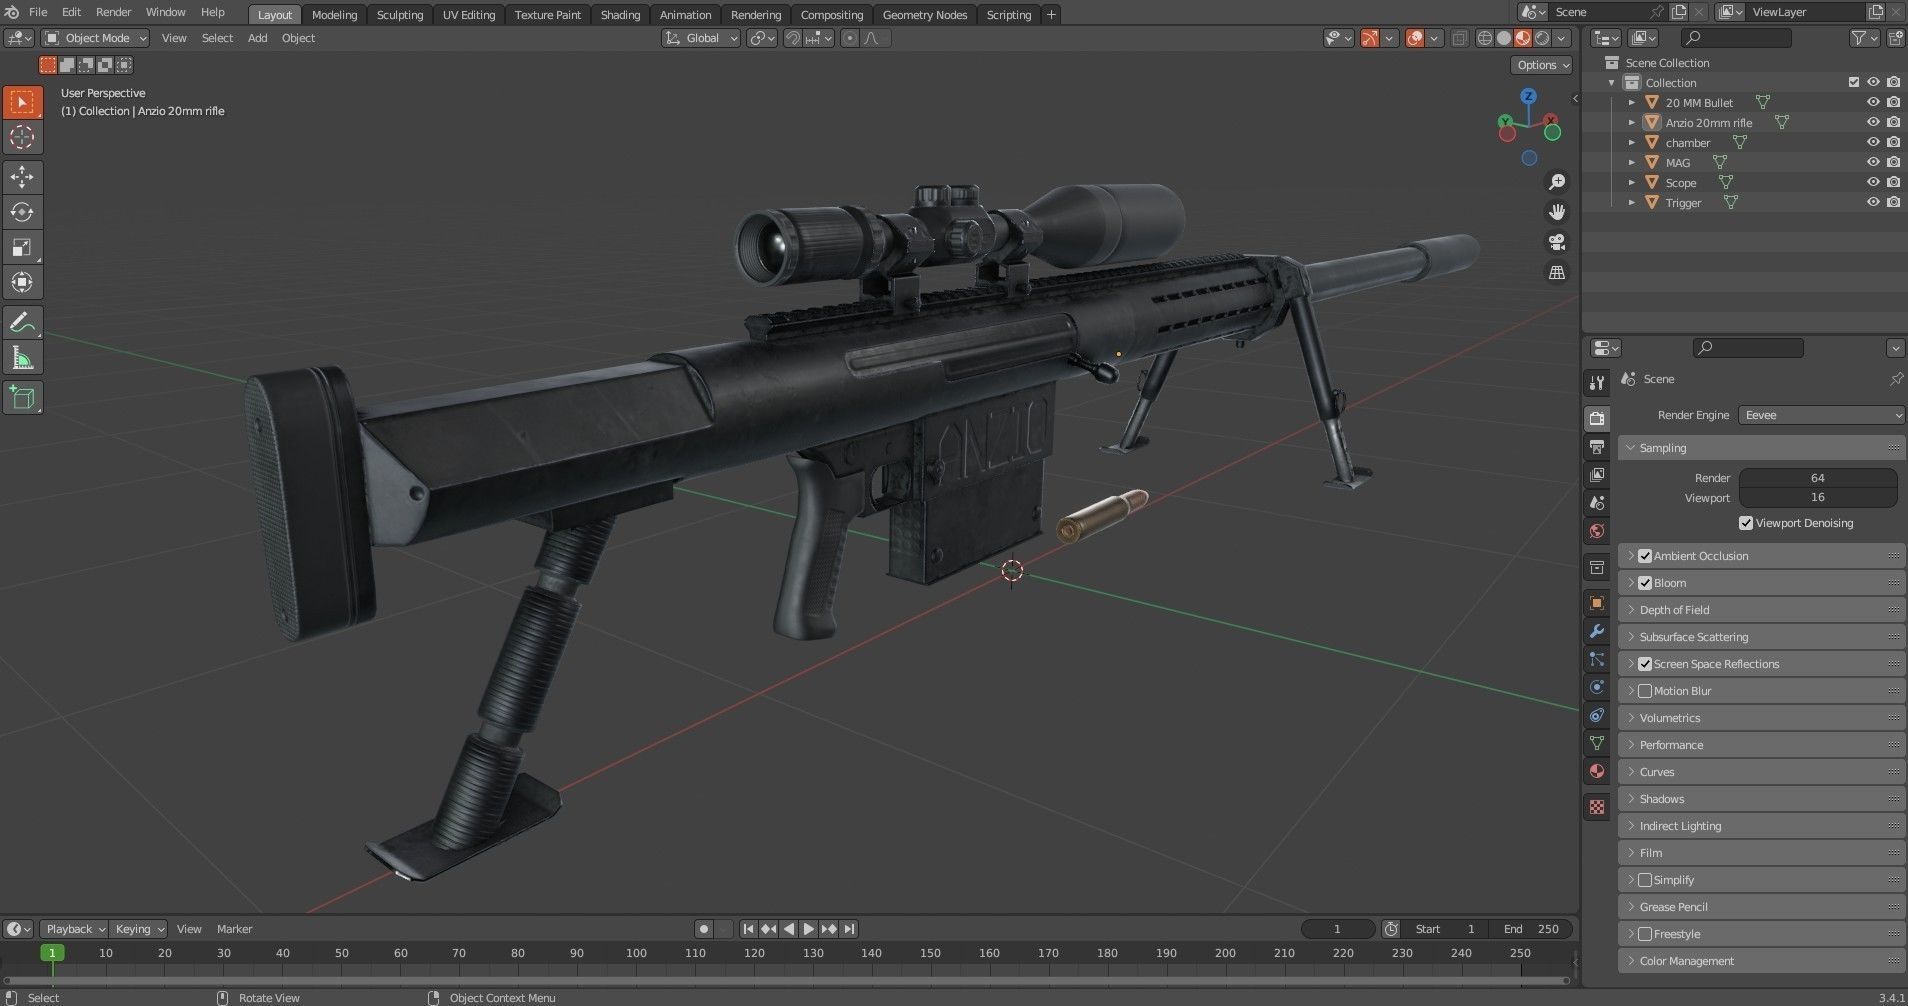1908x1006 pixels.
Task: Adjust the Render samples value field
Action: pyautogui.click(x=1817, y=478)
